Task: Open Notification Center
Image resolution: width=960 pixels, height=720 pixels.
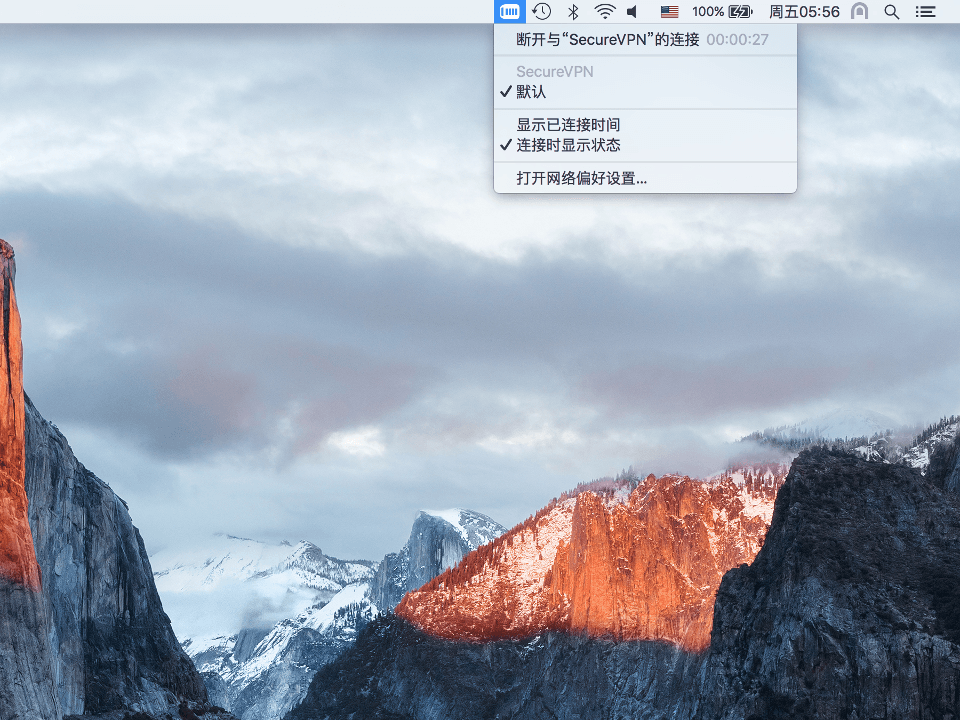Action: [x=925, y=12]
